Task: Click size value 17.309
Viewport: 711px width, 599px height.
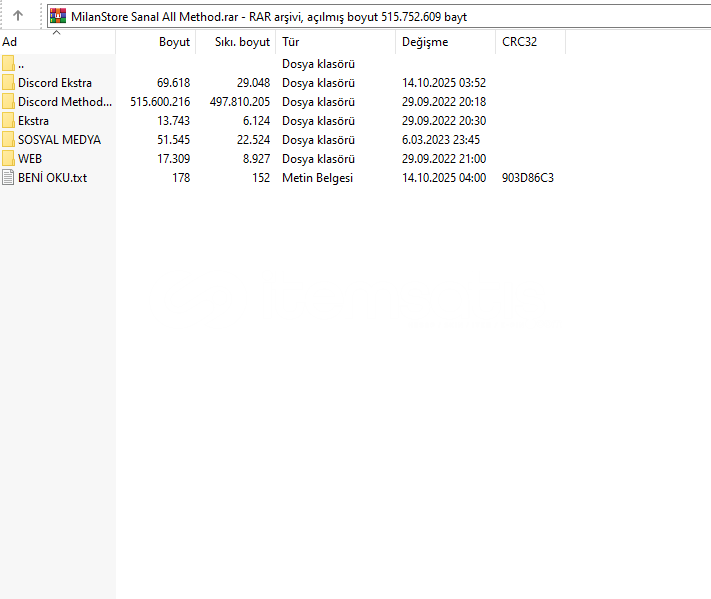Action: (174, 159)
